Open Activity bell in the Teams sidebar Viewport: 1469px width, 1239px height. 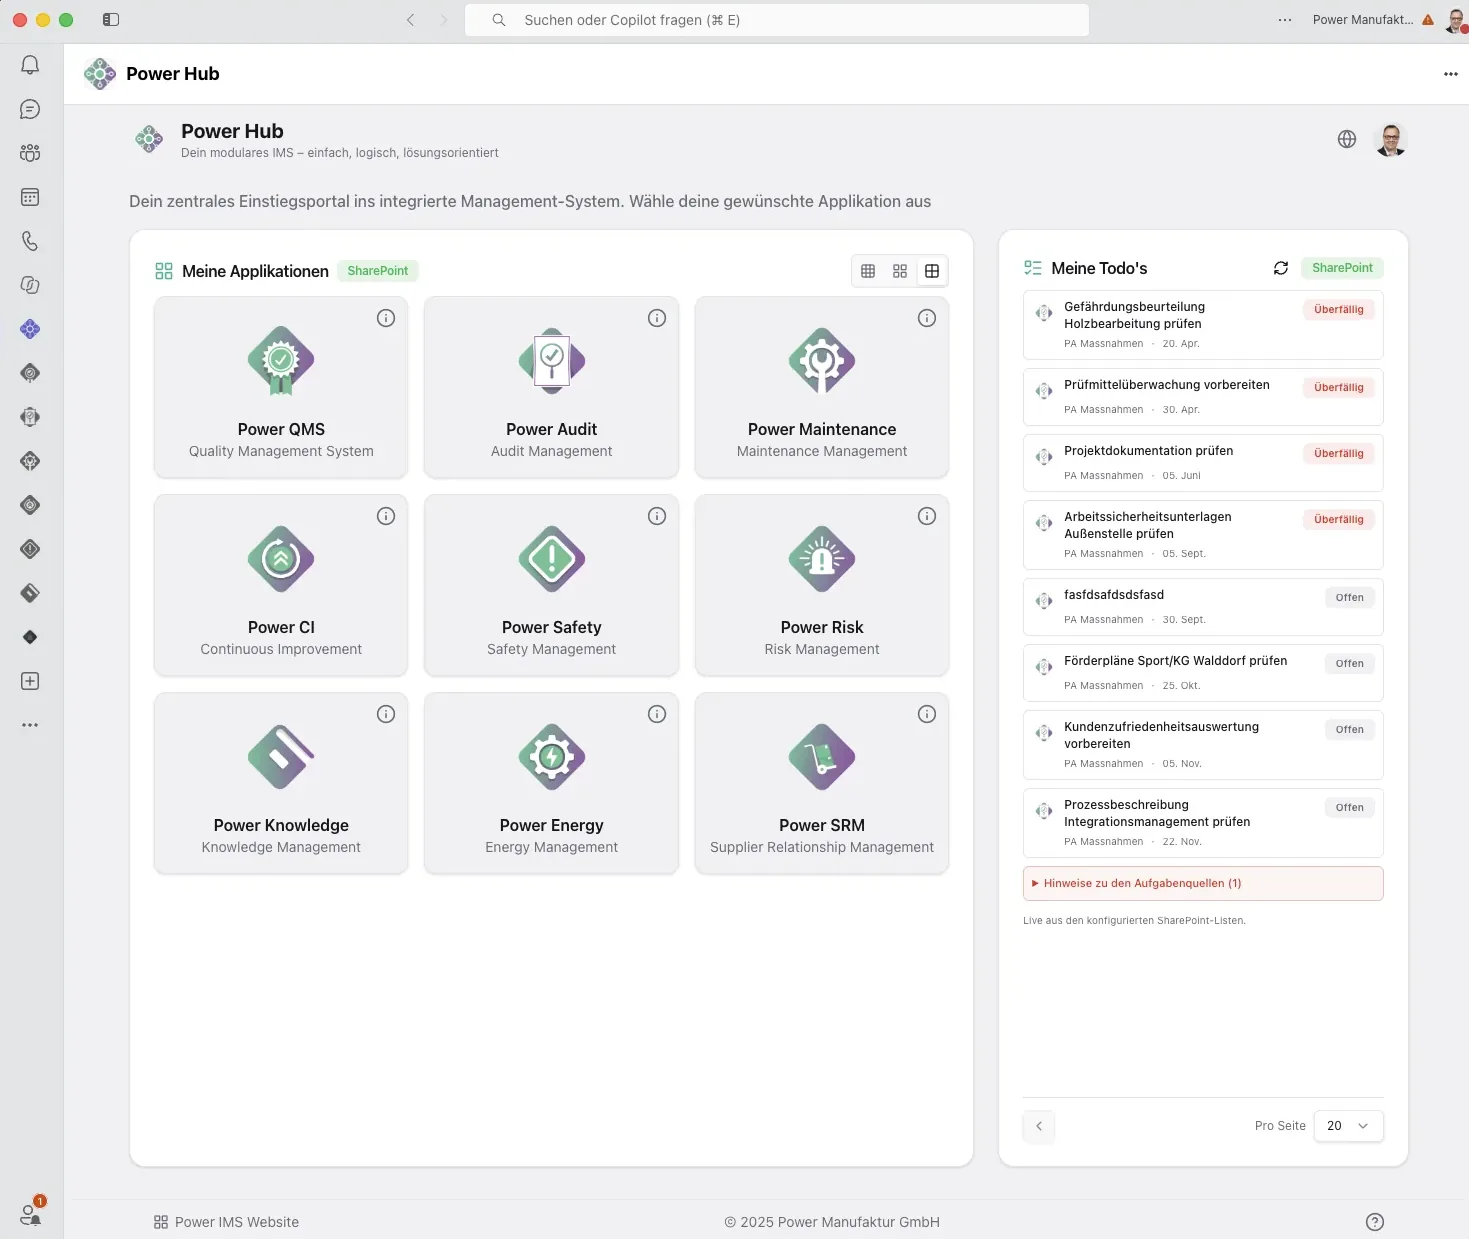point(30,65)
